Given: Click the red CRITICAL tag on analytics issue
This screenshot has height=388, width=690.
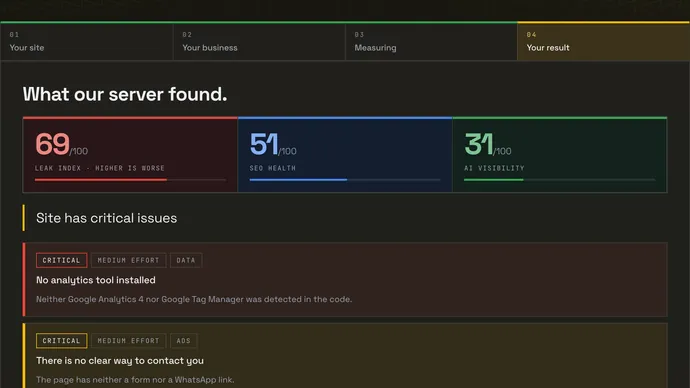Looking at the screenshot, I should [62, 260].
